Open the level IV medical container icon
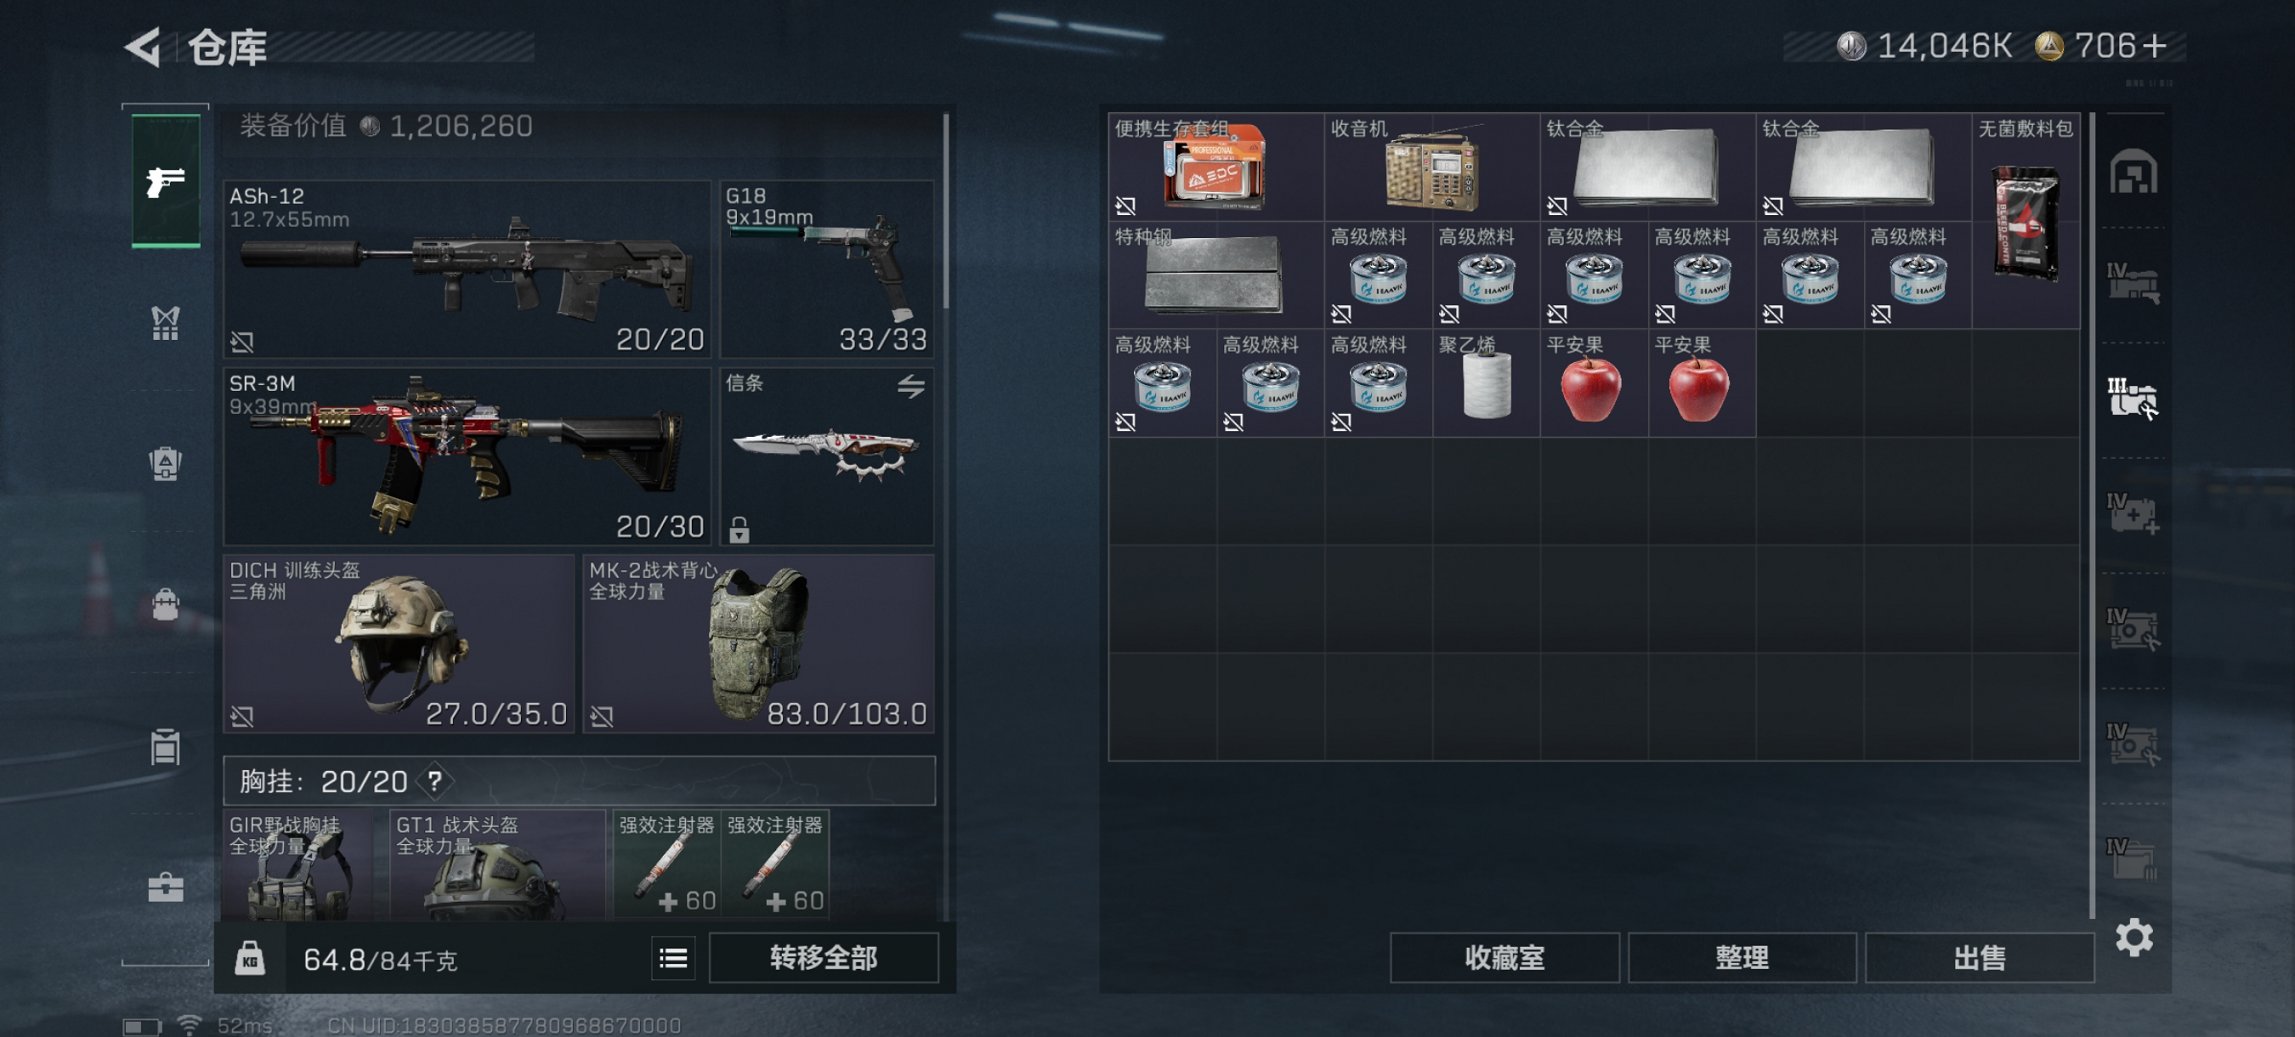 (2133, 514)
